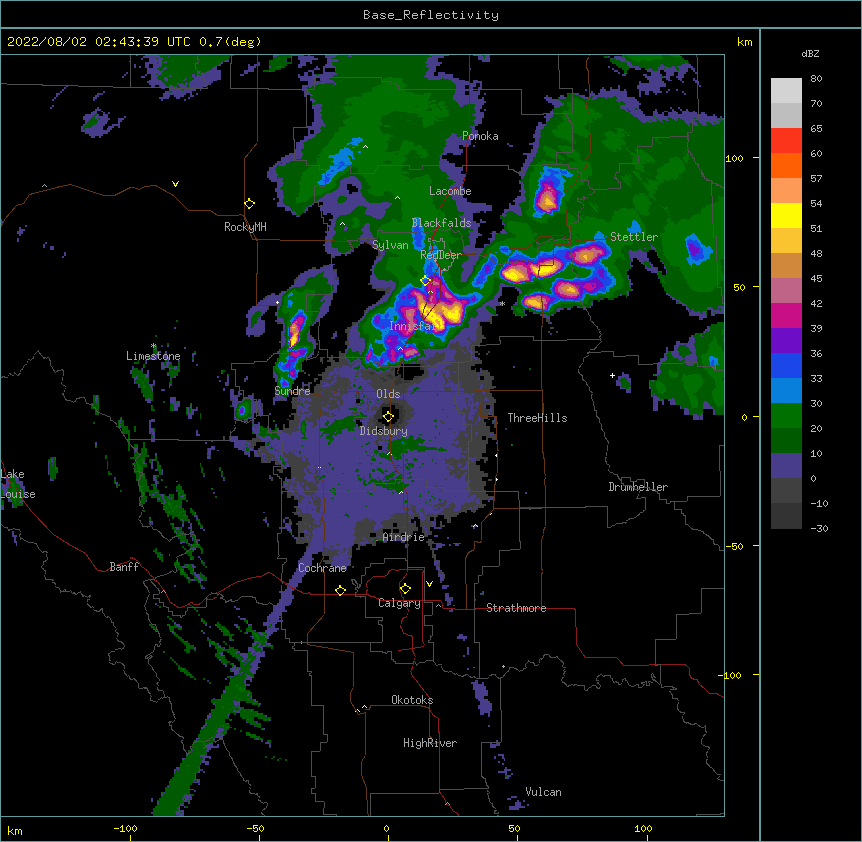Click the 100 tick label on right axis
Viewport: 862px width, 842px height.
734,158
